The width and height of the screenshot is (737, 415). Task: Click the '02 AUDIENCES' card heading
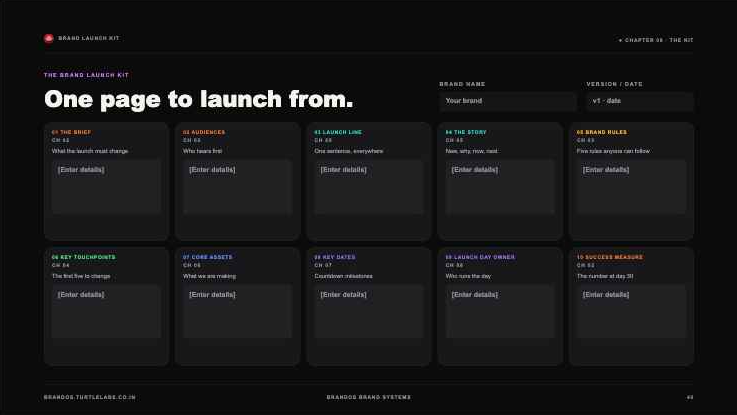(204, 133)
